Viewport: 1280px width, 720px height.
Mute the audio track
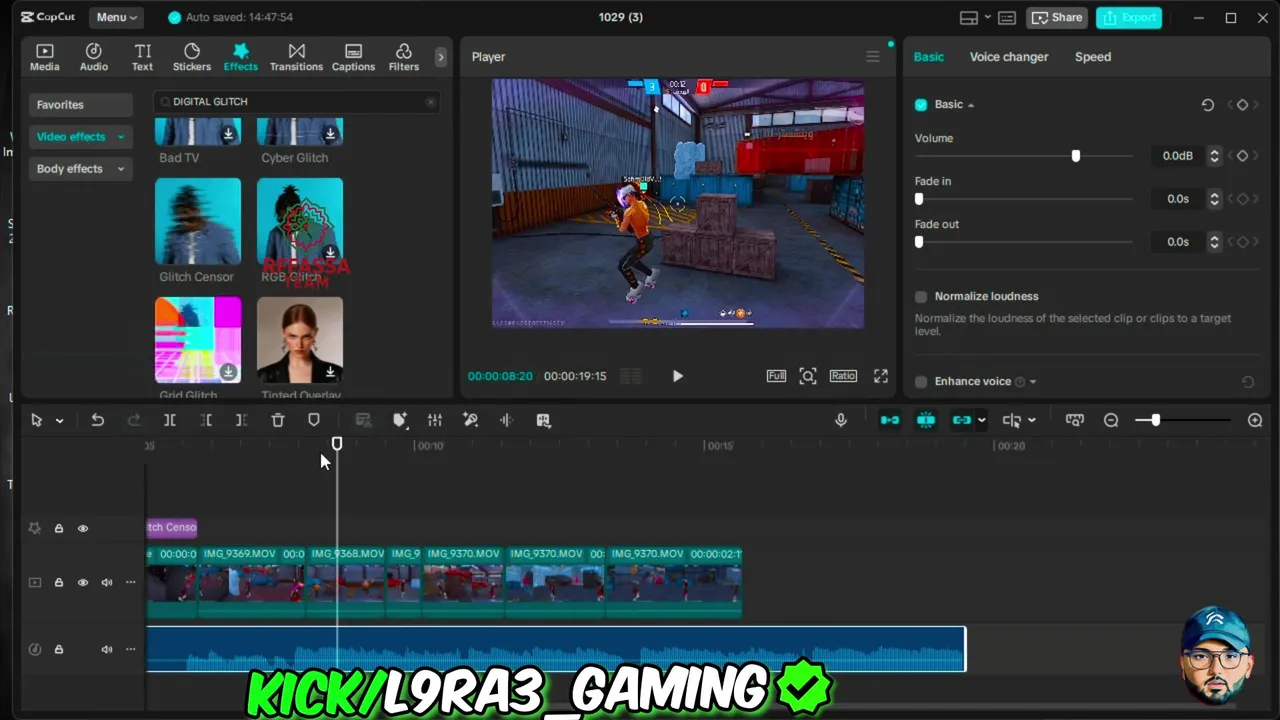tap(107, 650)
